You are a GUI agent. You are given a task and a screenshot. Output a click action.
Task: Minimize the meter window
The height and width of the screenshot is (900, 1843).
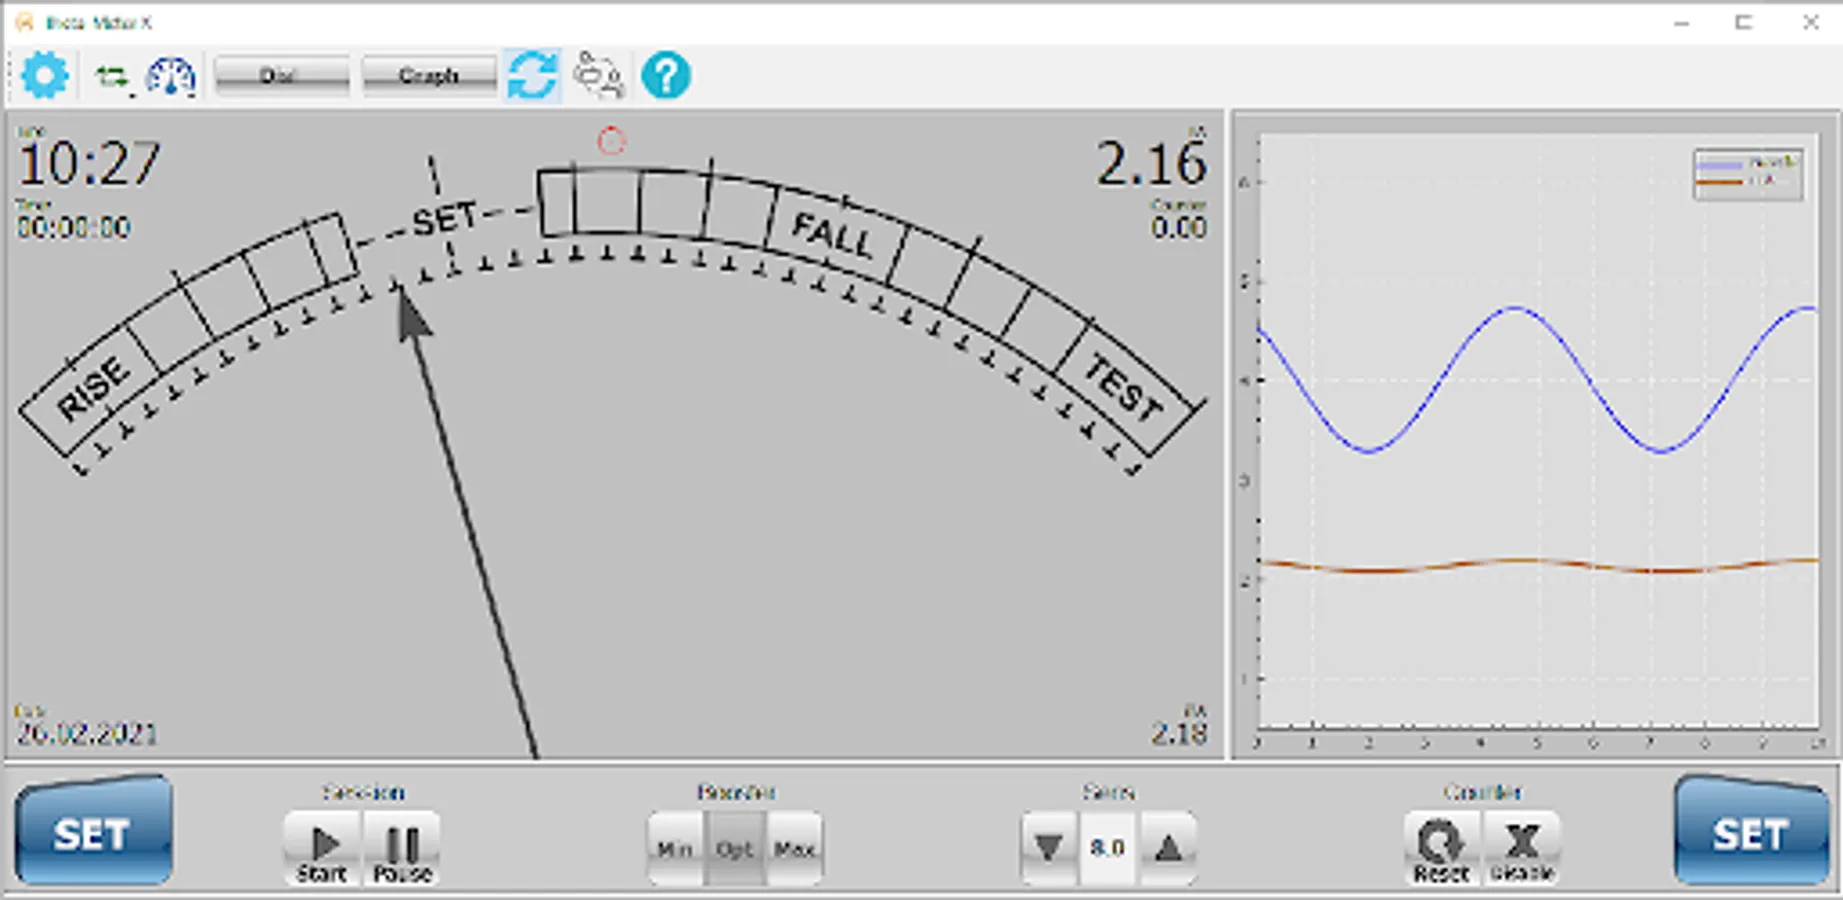tap(1682, 22)
